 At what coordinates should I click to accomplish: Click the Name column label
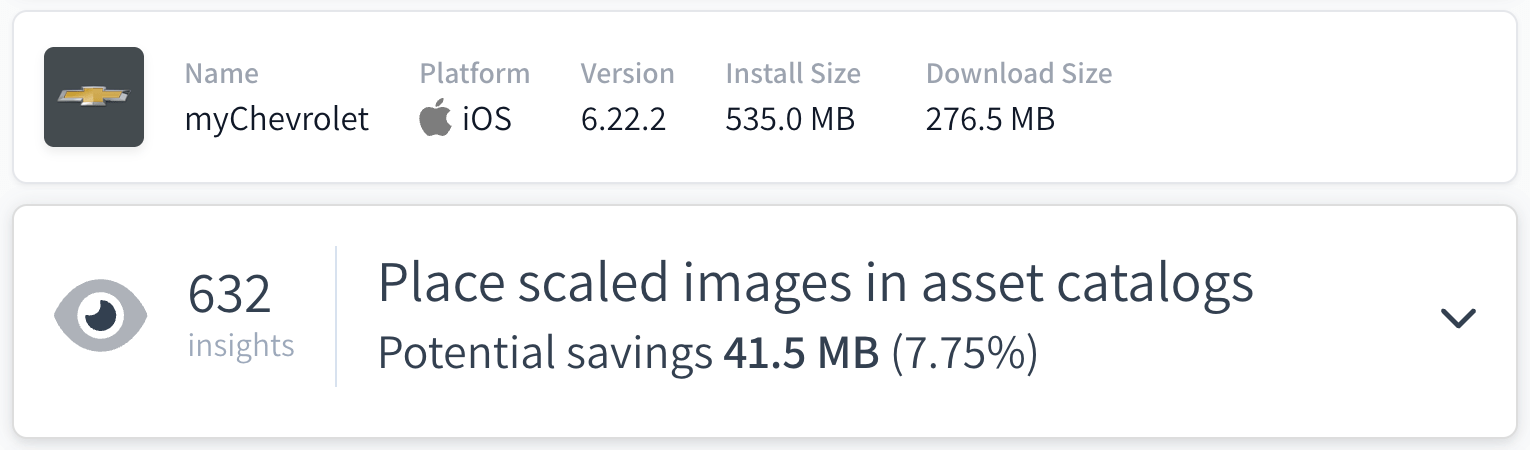(221, 73)
